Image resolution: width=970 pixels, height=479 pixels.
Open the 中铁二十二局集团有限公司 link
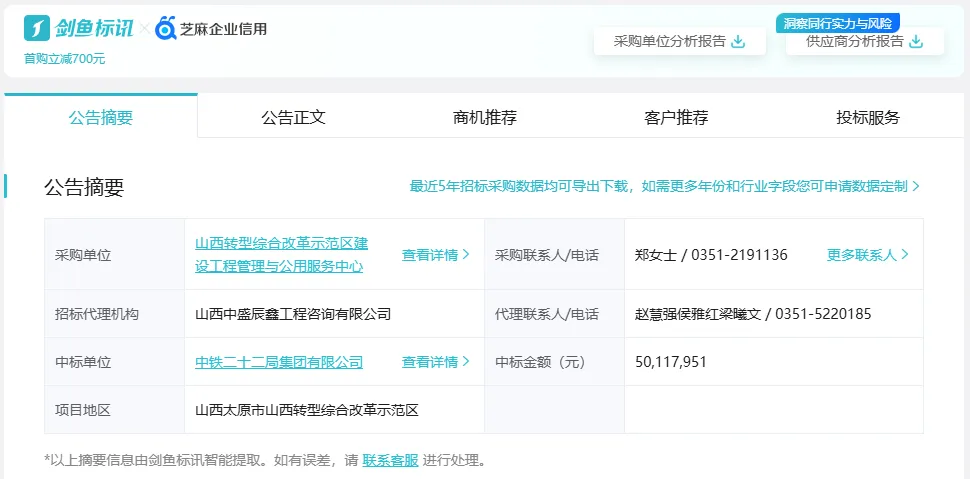279,362
